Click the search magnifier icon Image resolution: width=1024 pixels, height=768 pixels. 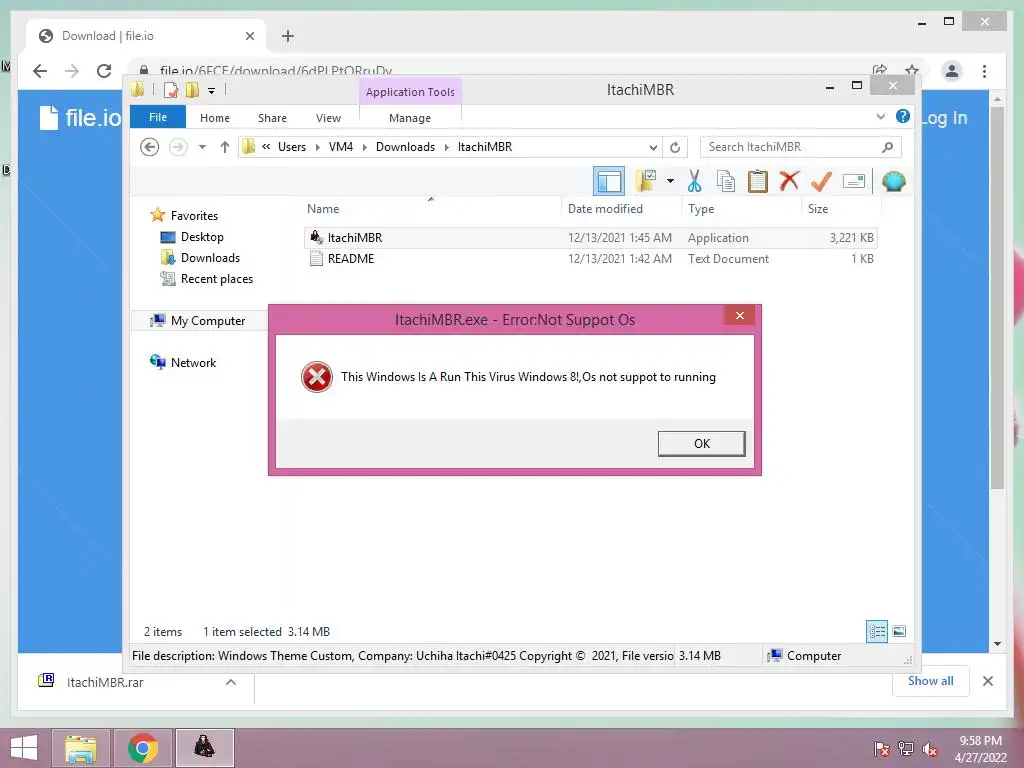coord(887,147)
